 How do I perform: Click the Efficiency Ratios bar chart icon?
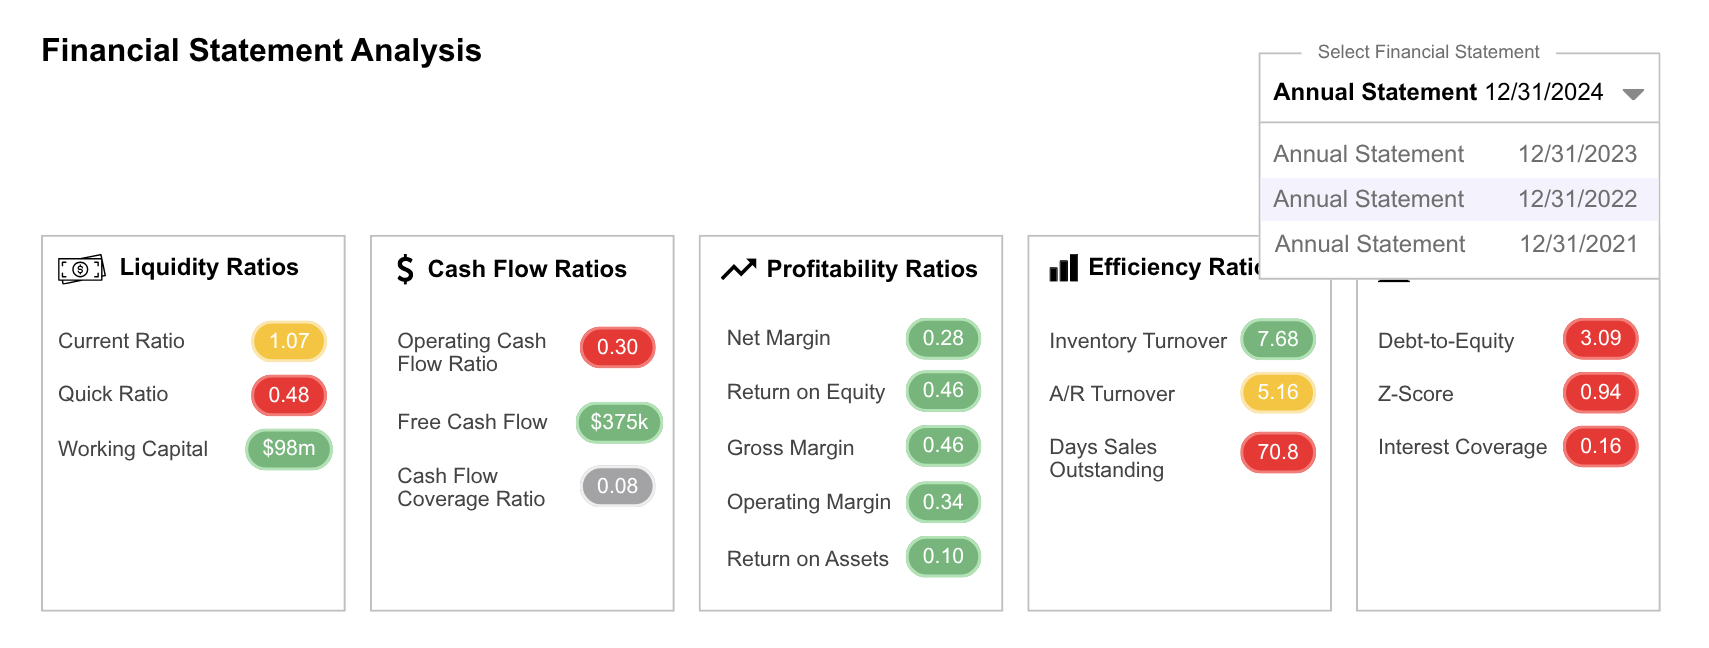tap(1063, 268)
